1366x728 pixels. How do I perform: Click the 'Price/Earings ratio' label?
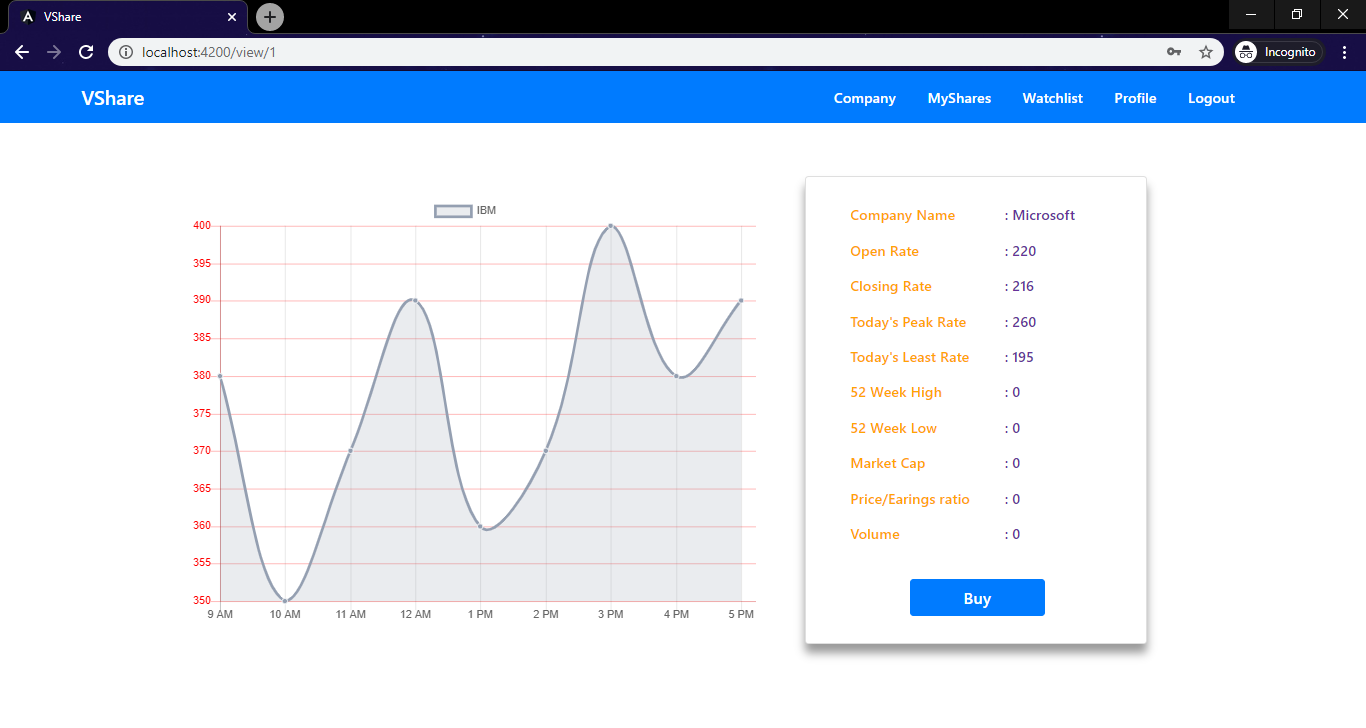(910, 499)
